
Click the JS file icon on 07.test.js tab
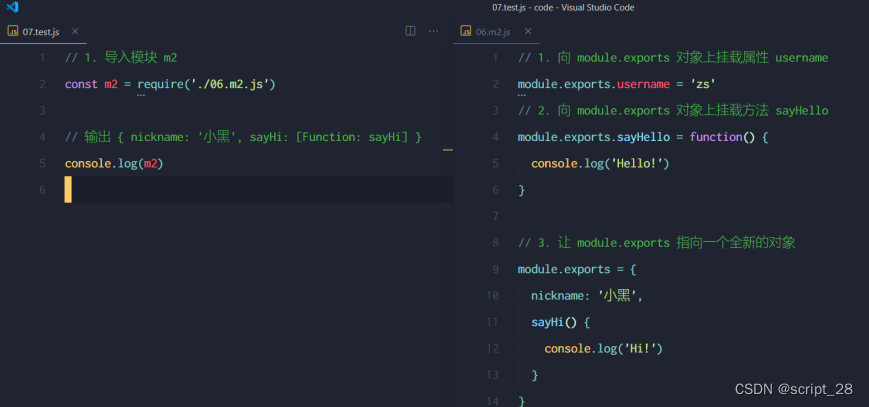(13, 32)
